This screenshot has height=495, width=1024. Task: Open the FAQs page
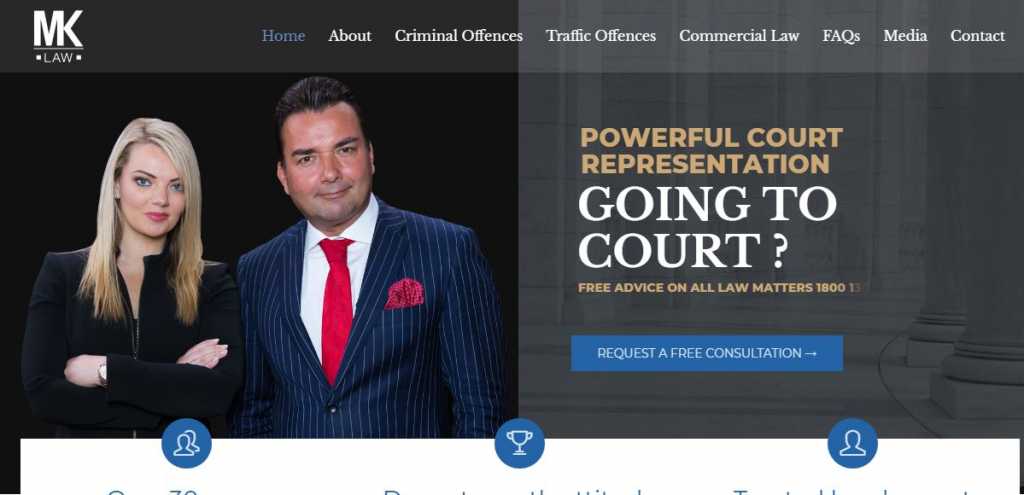(x=841, y=36)
